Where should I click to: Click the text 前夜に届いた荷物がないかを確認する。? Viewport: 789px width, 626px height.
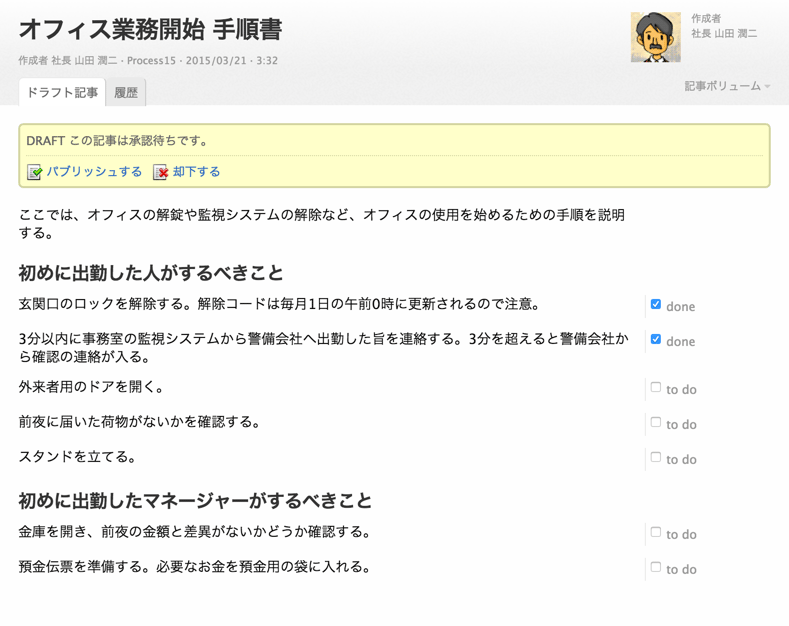140,421
